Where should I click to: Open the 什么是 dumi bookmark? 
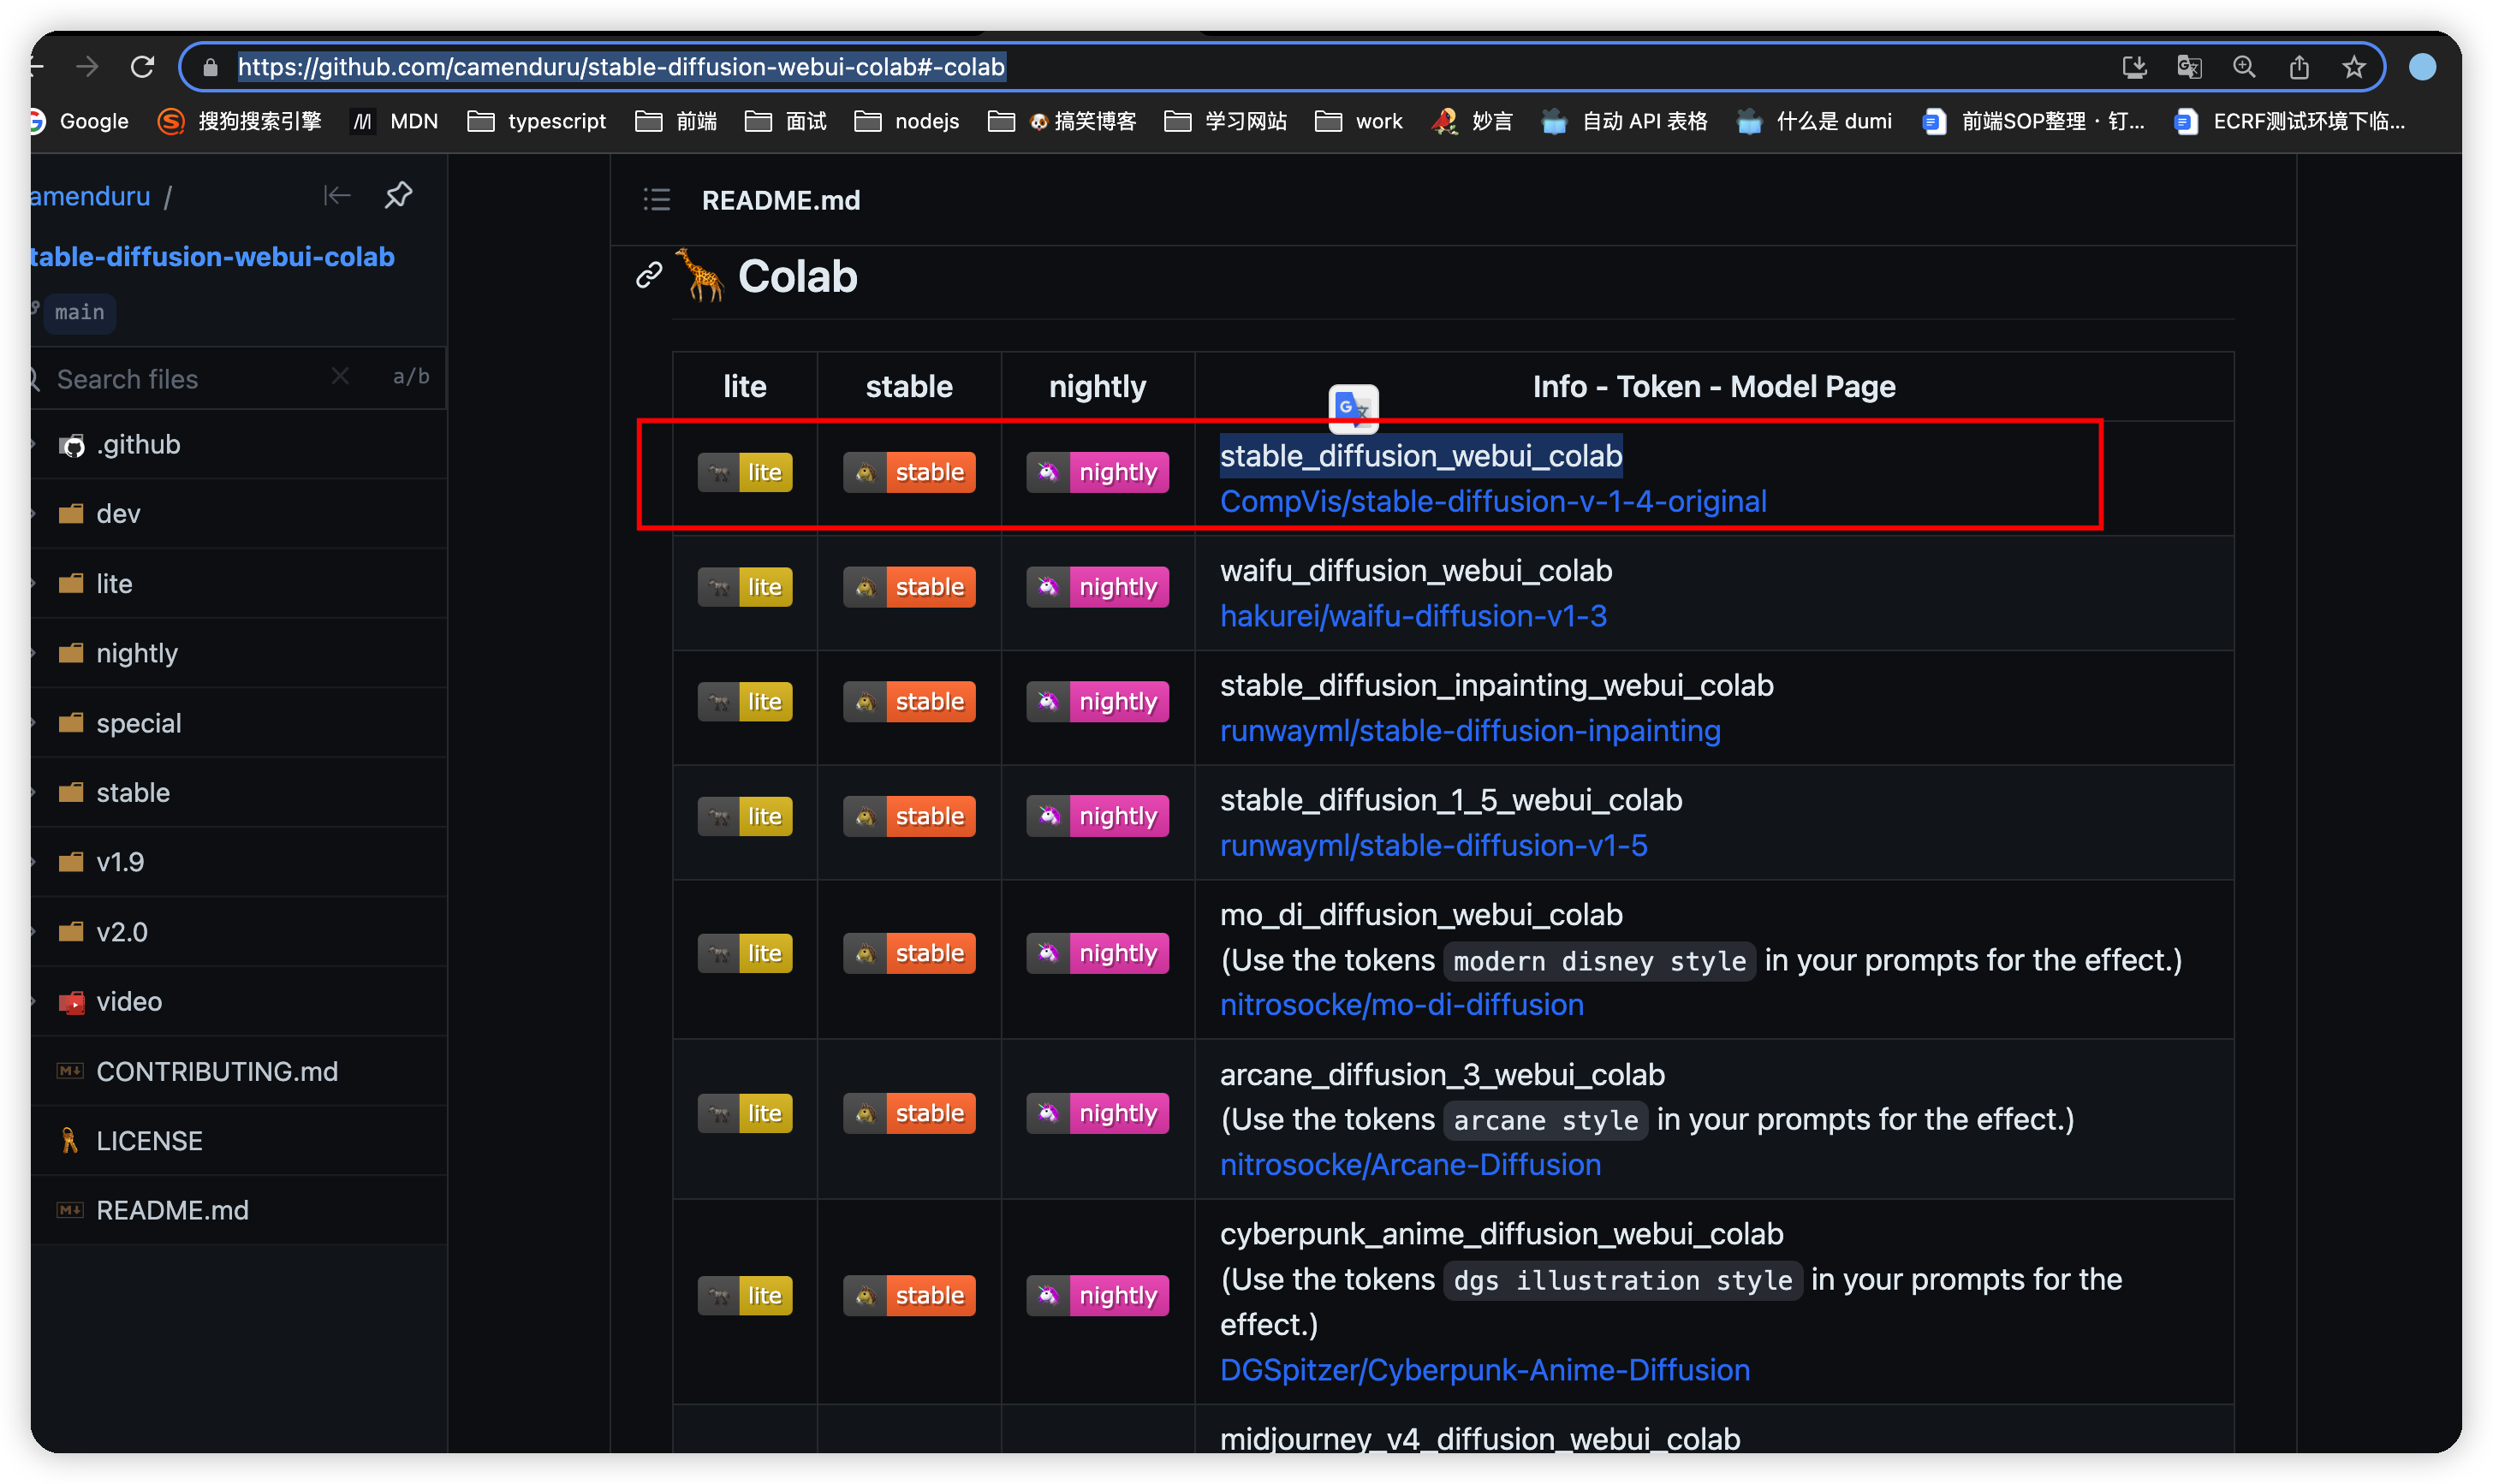(x=1815, y=121)
